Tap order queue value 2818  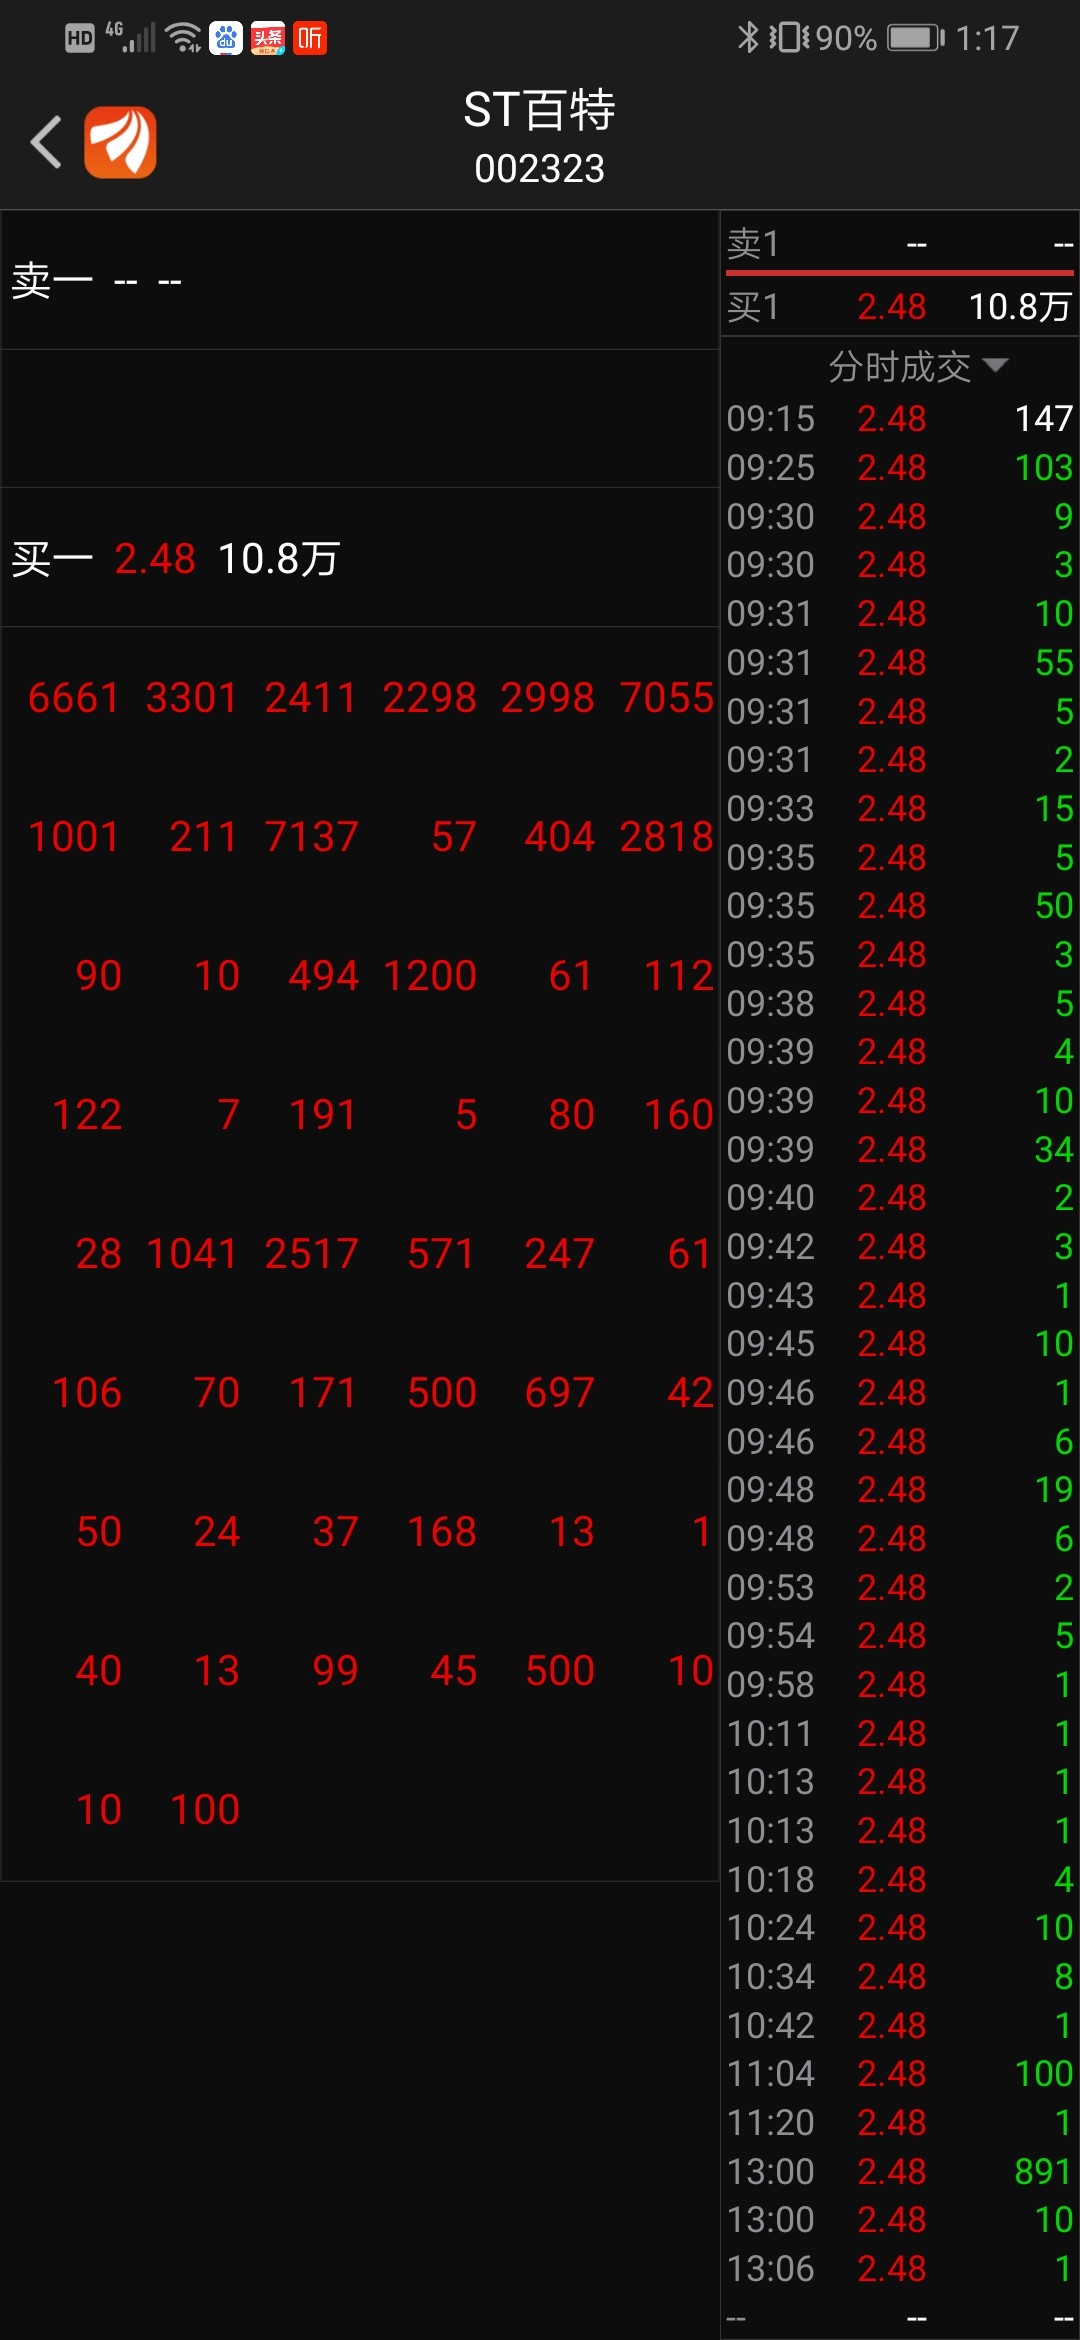click(x=666, y=836)
